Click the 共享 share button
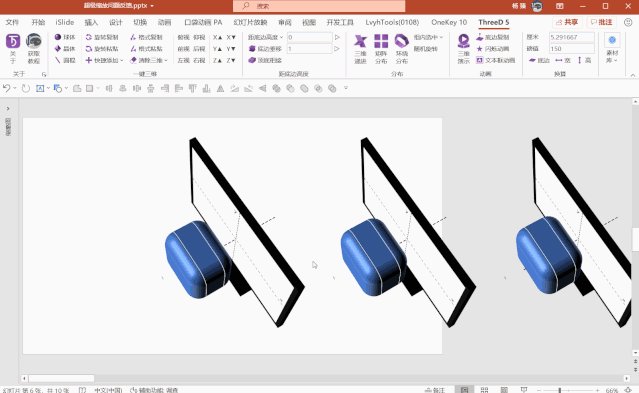The height and width of the screenshot is (393, 639). [567, 22]
